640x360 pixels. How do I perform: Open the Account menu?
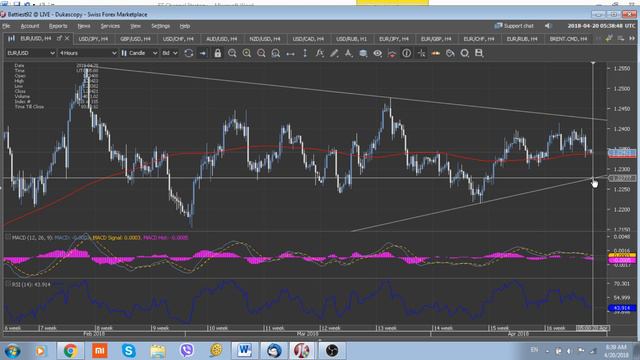(30, 26)
